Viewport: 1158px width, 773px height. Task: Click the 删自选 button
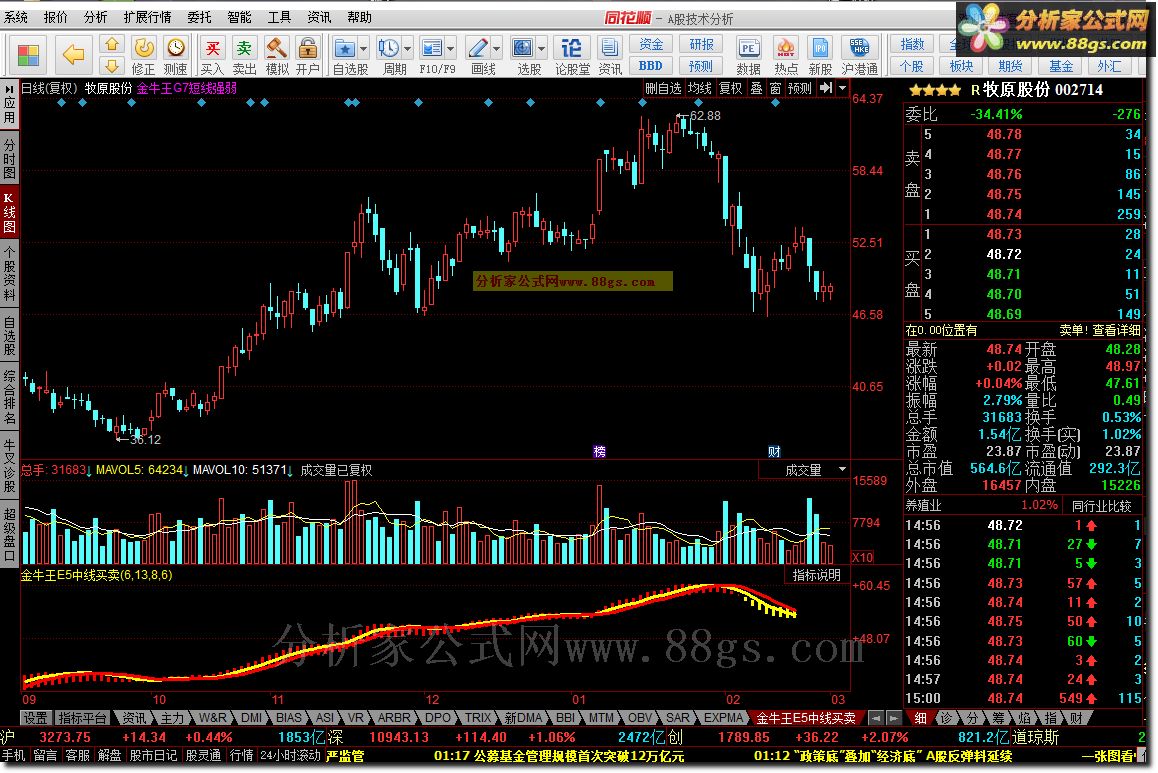point(663,89)
